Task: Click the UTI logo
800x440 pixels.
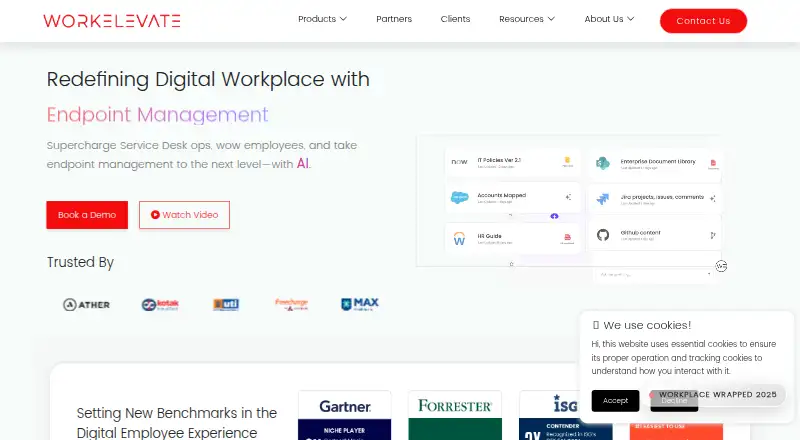Action: 226,305
